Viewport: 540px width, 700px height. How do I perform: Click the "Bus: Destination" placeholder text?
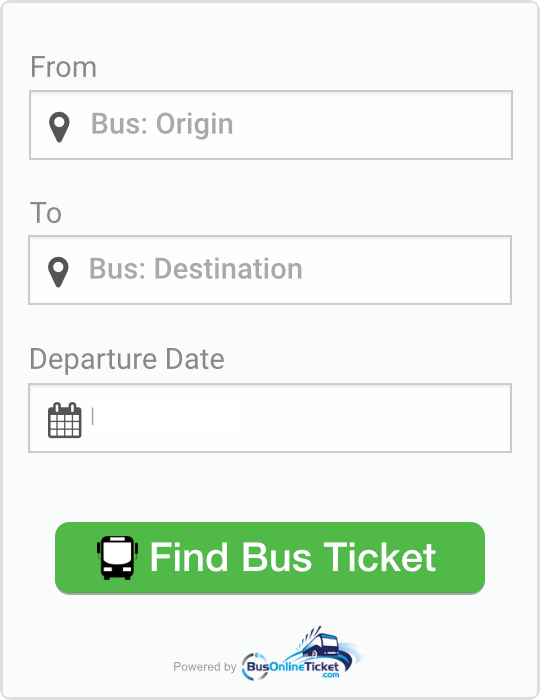[196, 269]
